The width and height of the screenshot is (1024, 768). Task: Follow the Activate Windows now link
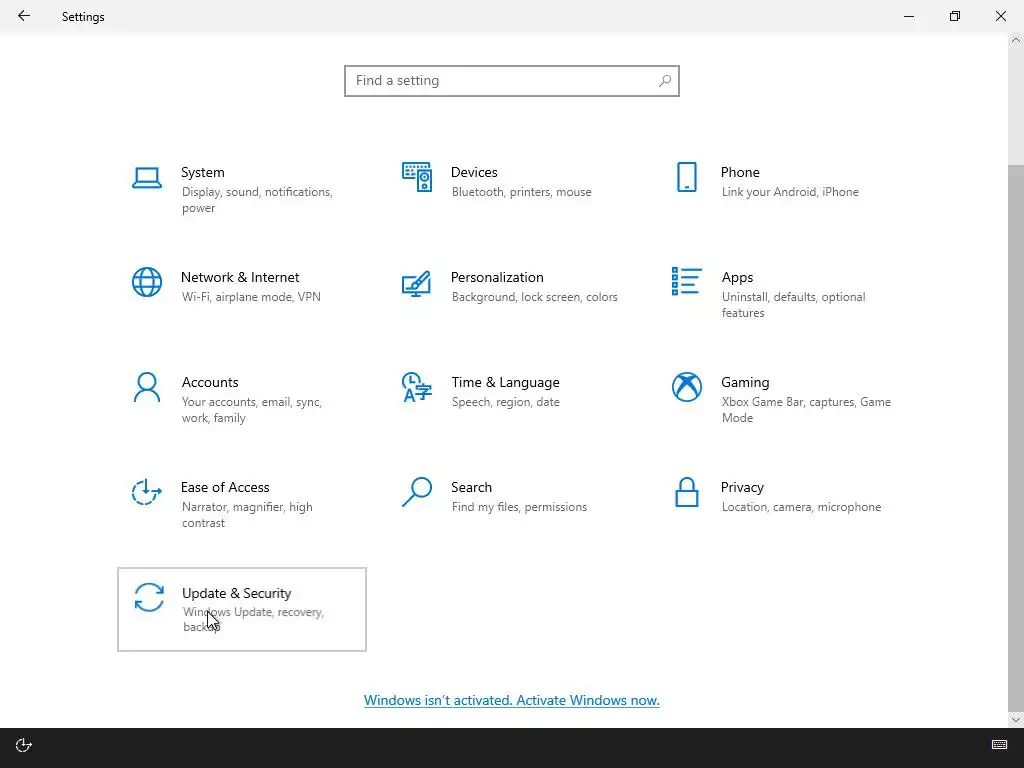(511, 700)
